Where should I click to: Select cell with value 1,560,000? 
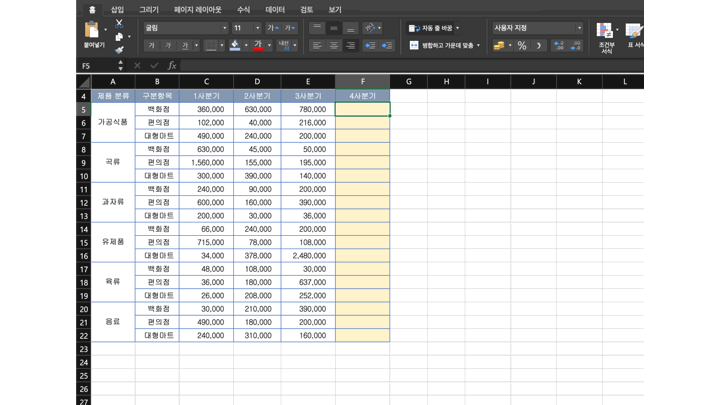[207, 163]
